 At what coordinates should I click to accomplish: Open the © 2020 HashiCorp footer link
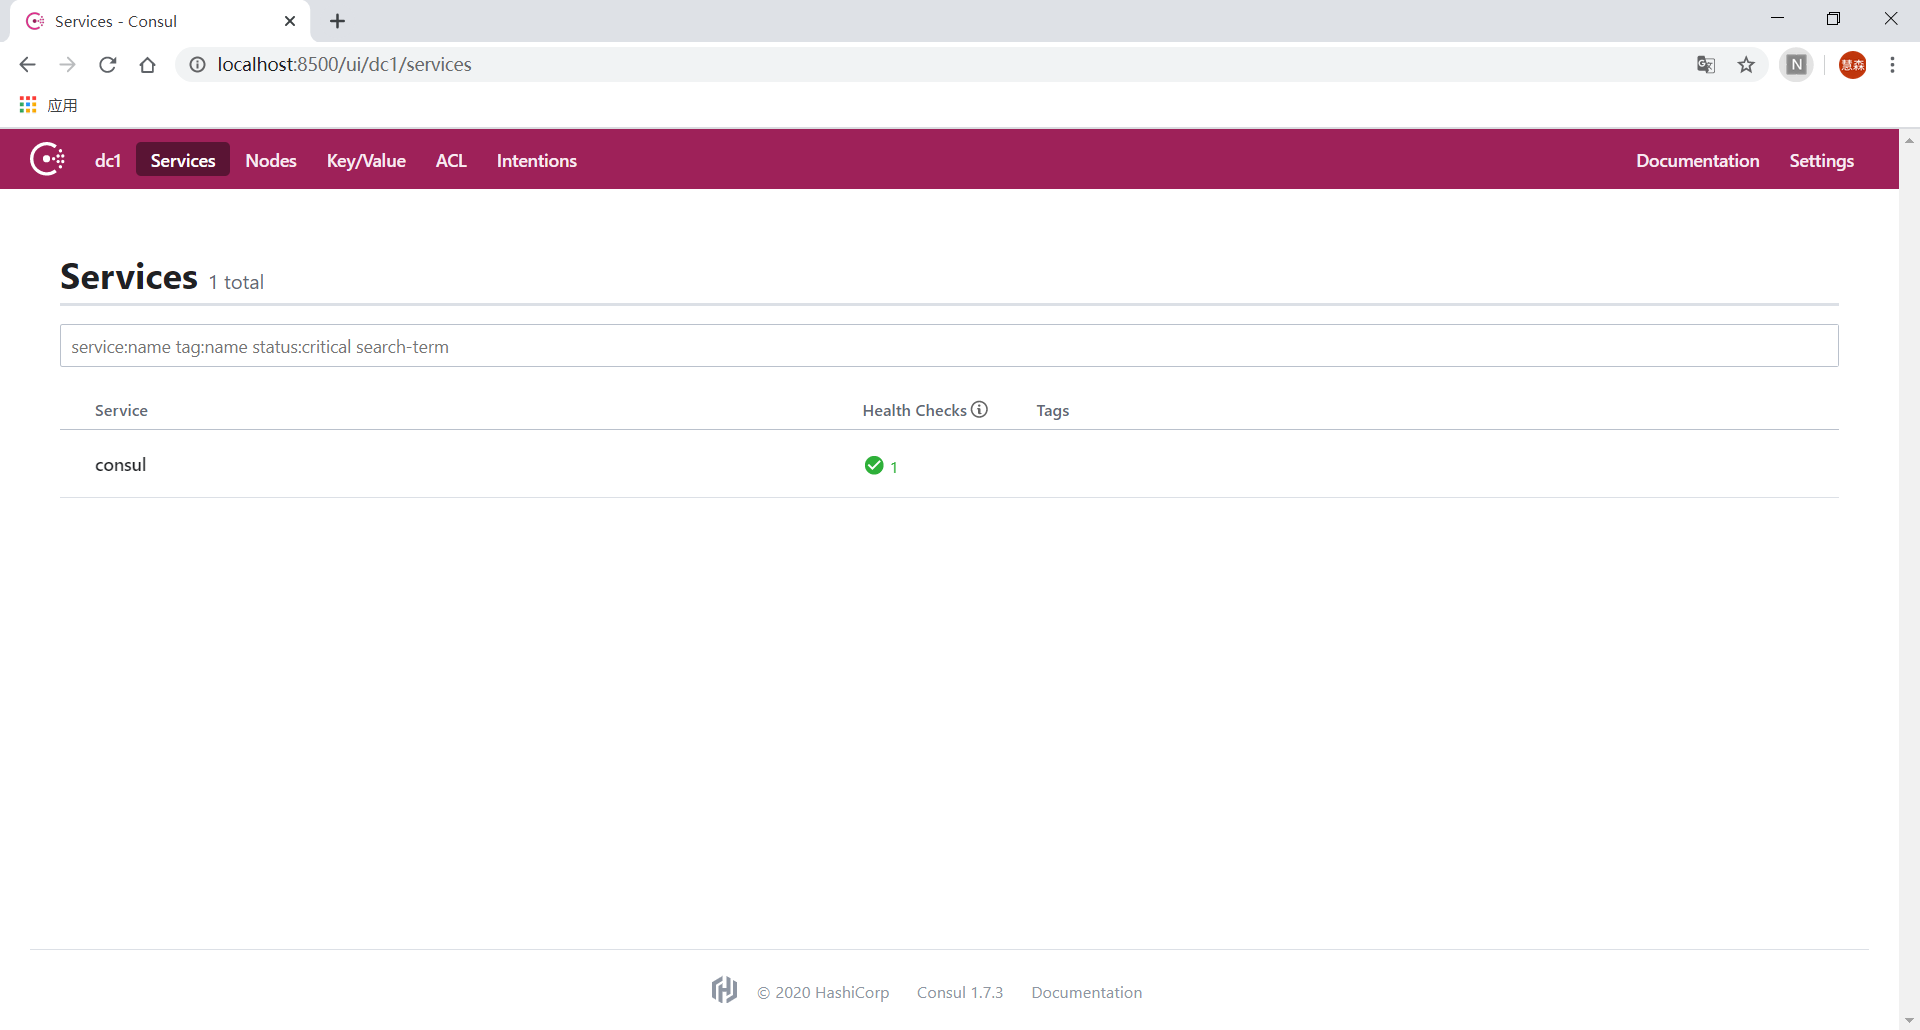coord(823,992)
